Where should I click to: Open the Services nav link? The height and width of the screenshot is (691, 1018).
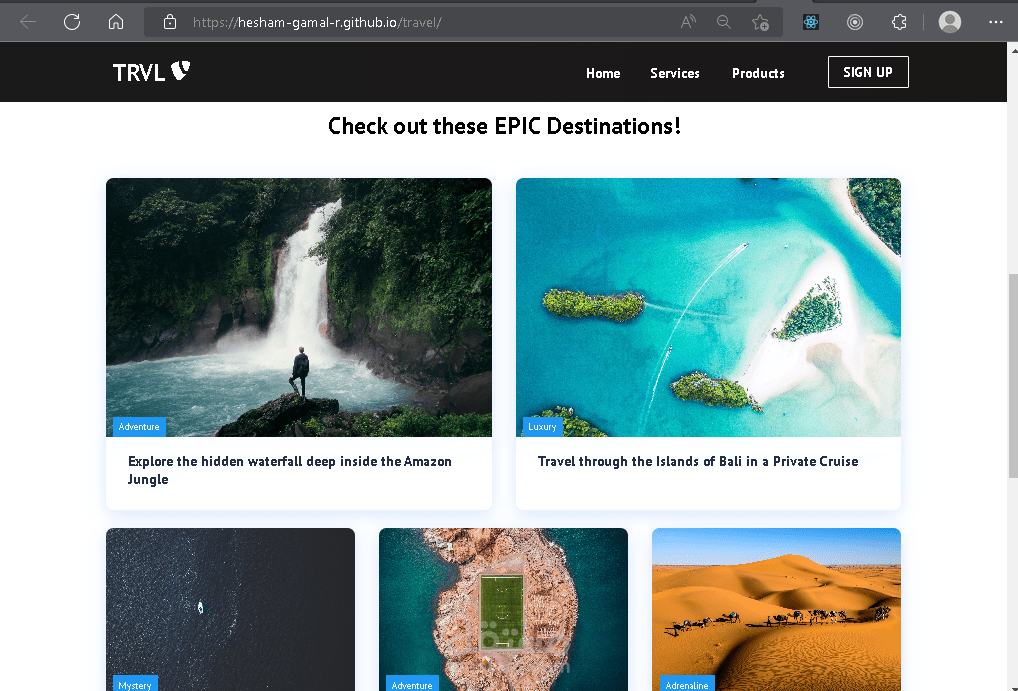(675, 73)
